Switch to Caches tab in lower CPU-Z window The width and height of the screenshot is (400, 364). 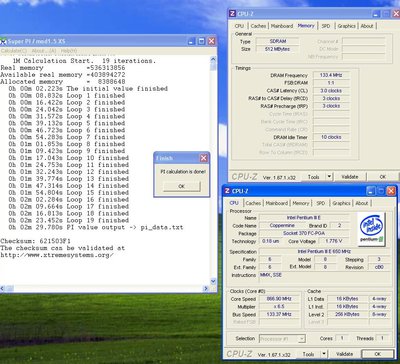point(253,203)
